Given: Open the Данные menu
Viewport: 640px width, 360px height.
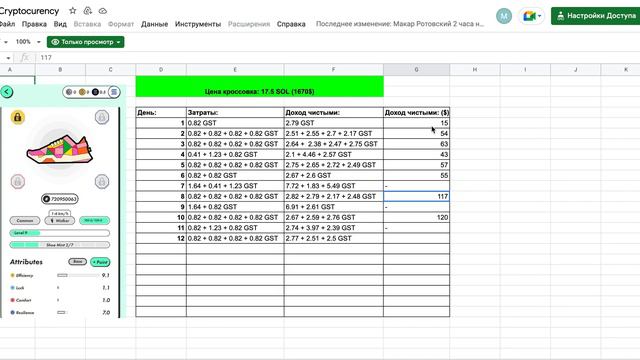Looking at the screenshot, I should [154, 24].
